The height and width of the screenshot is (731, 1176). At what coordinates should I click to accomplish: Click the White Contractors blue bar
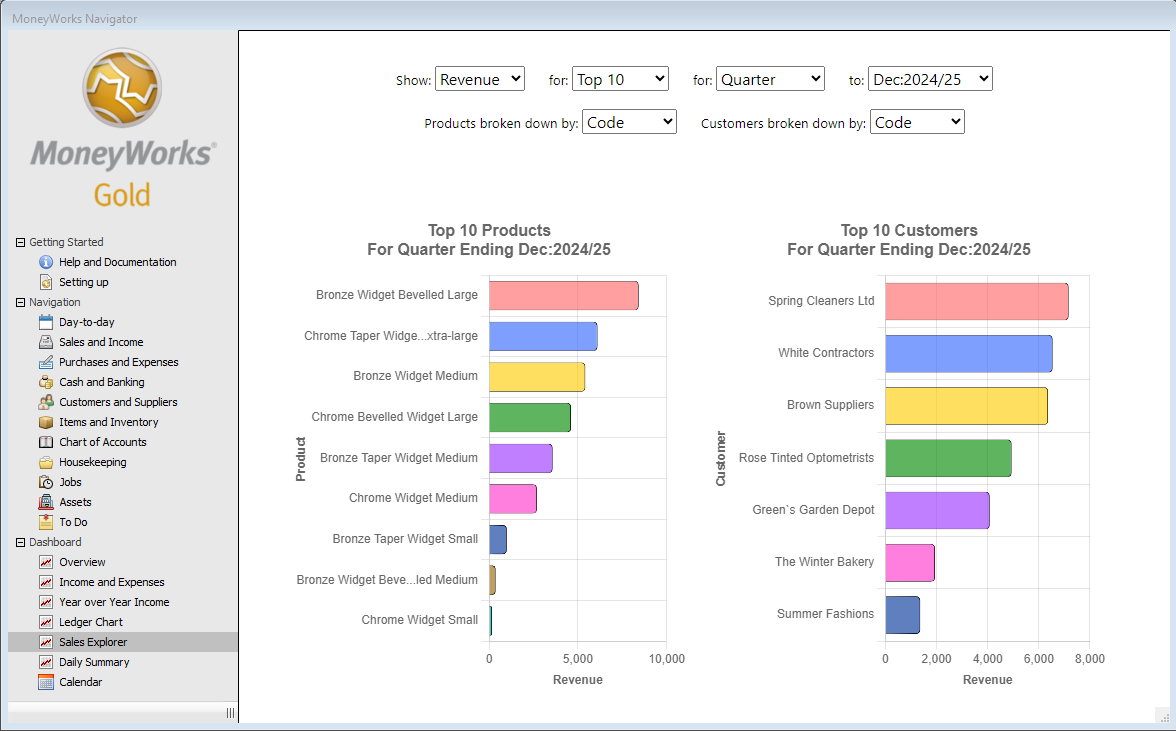[969, 354]
